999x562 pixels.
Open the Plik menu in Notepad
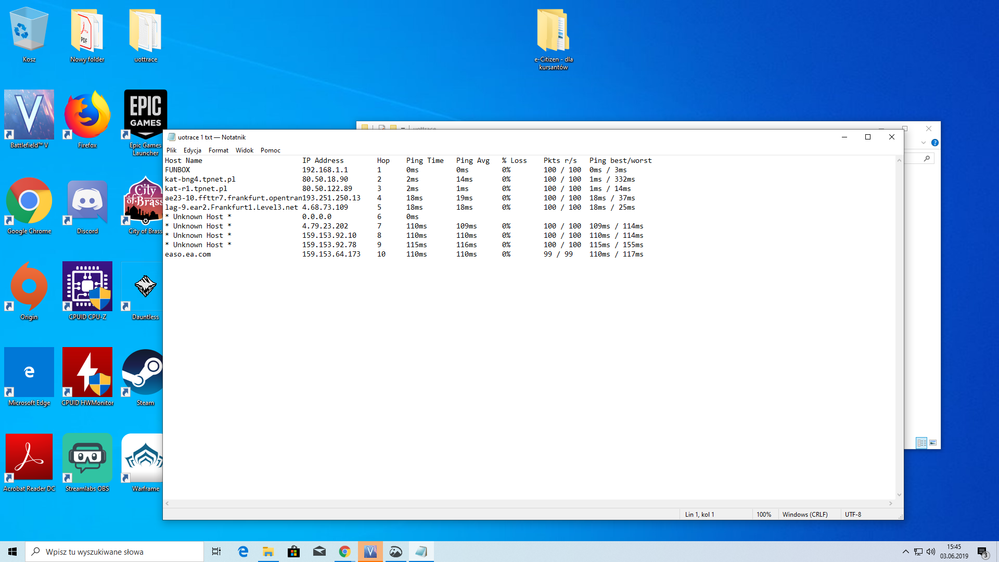171,150
